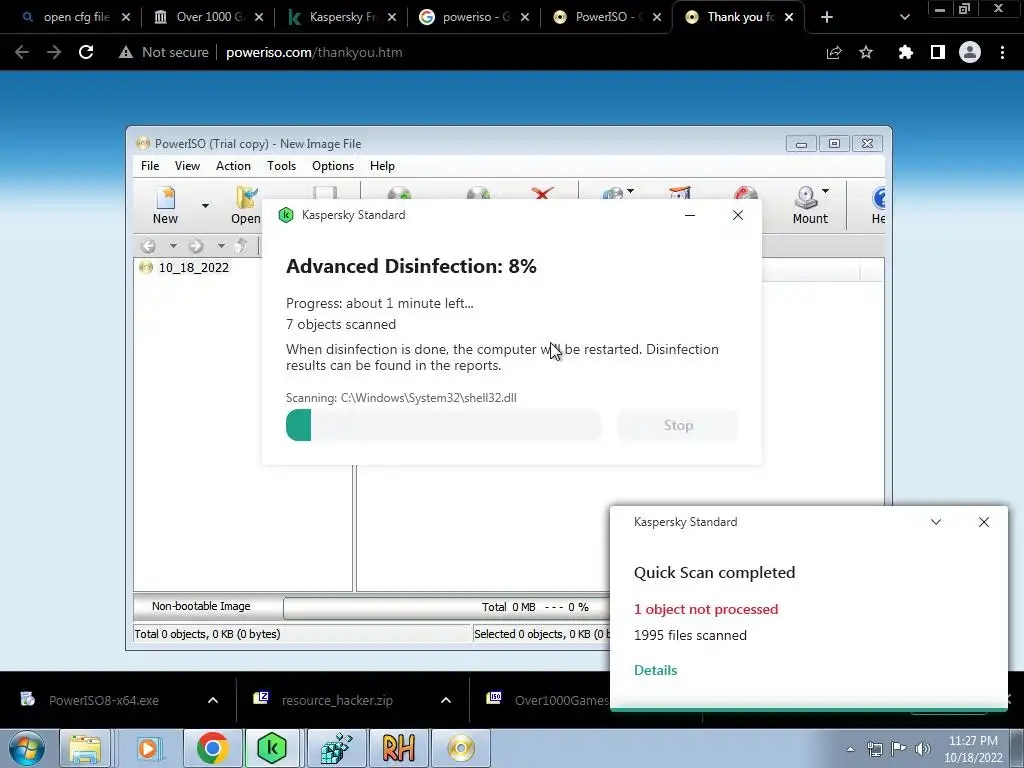Click the address bar showing poweriso.com/thankyou.htm
The height and width of the screenshot is (768, 1024).
(313, 52)
